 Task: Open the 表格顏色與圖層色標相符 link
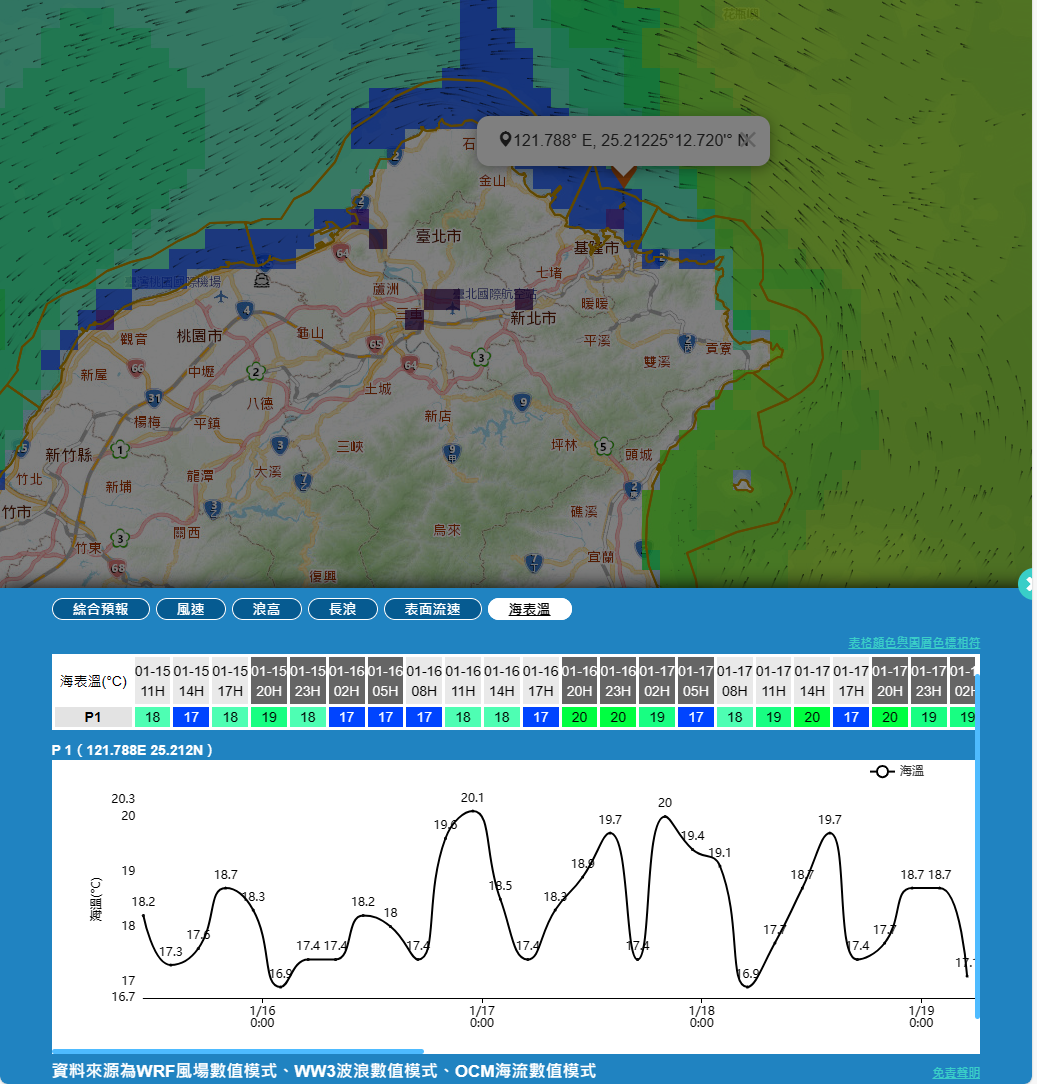coord(913,642)
